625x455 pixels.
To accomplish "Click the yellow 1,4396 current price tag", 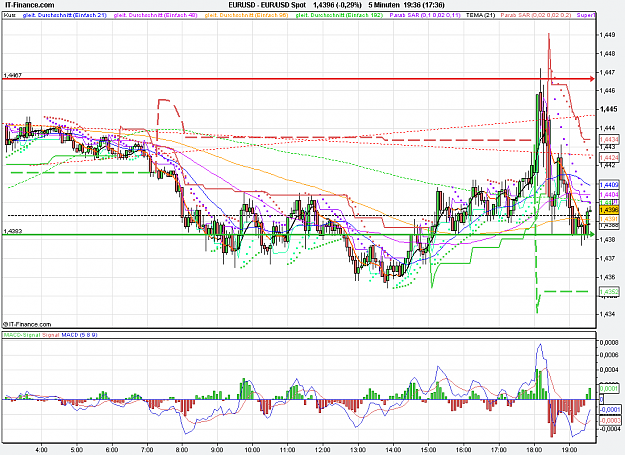I will [609, 210].
